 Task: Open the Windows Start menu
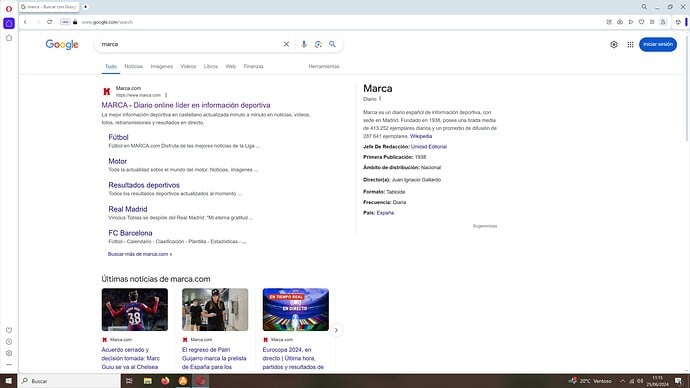tap(8, 381)
